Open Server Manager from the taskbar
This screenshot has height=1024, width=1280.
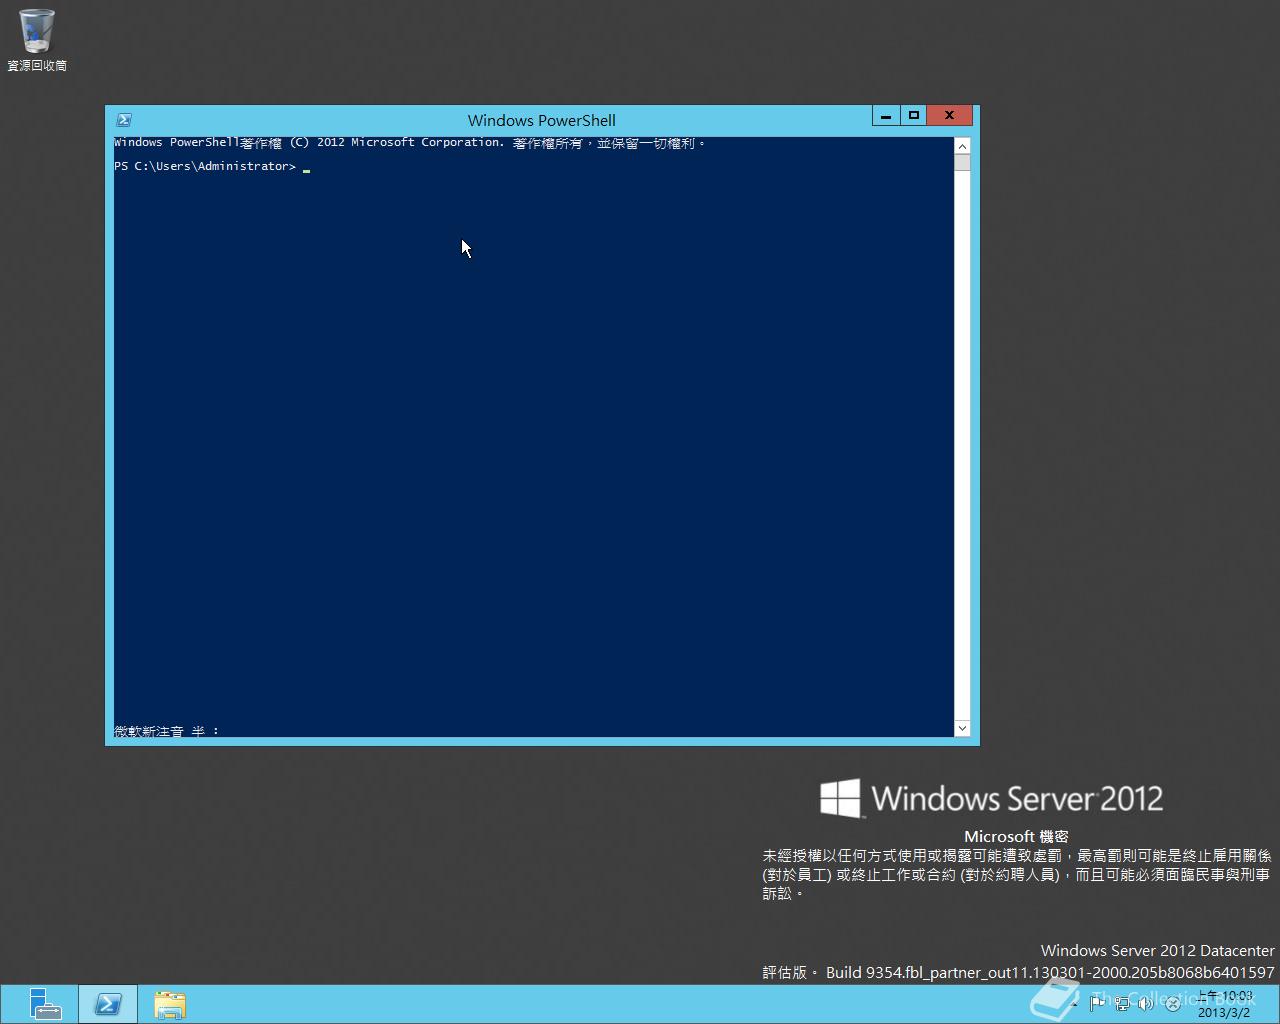45,1004
